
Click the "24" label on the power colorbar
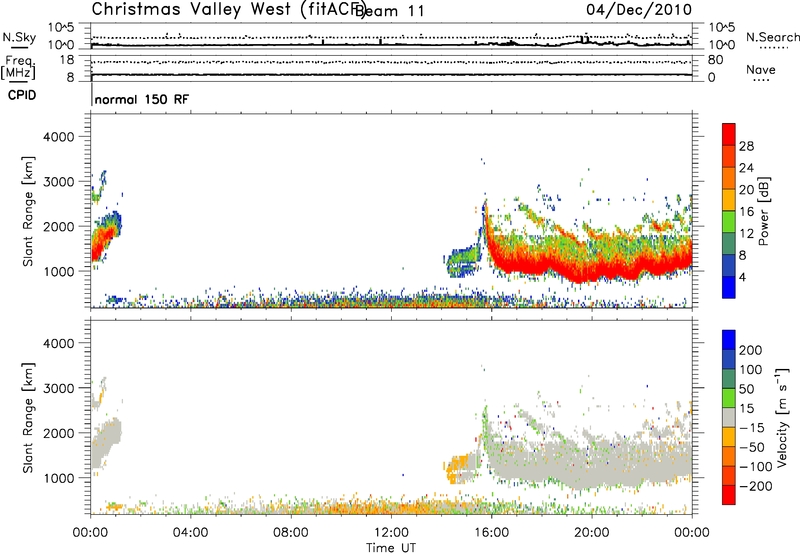point(746,168)
